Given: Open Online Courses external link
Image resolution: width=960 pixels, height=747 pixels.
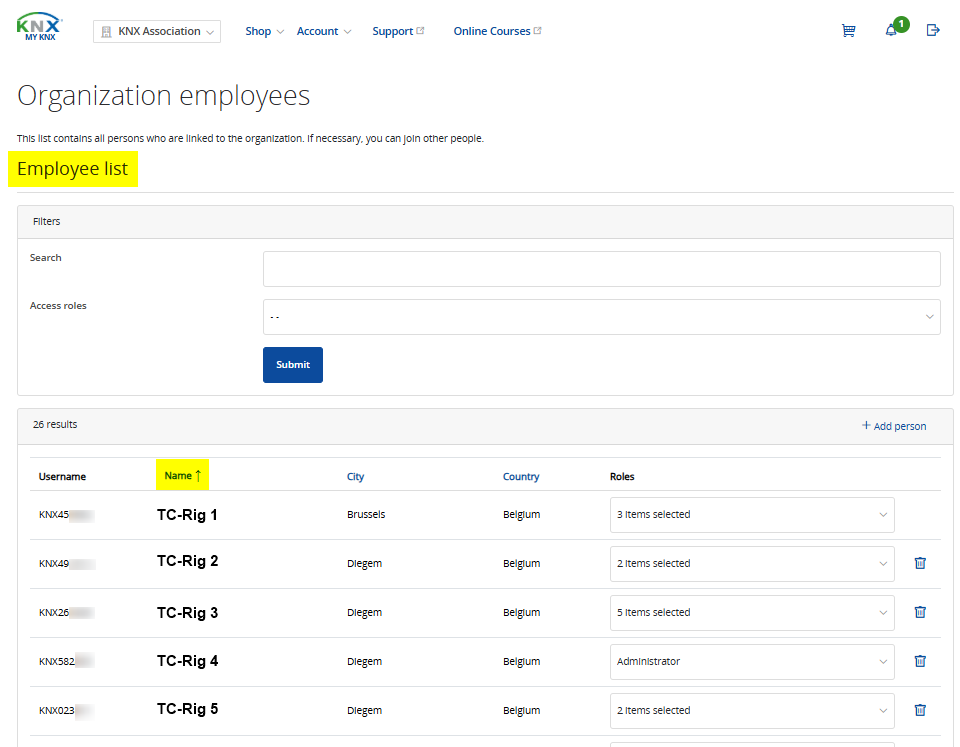Looking at the screenshot, I should (497, 31).
